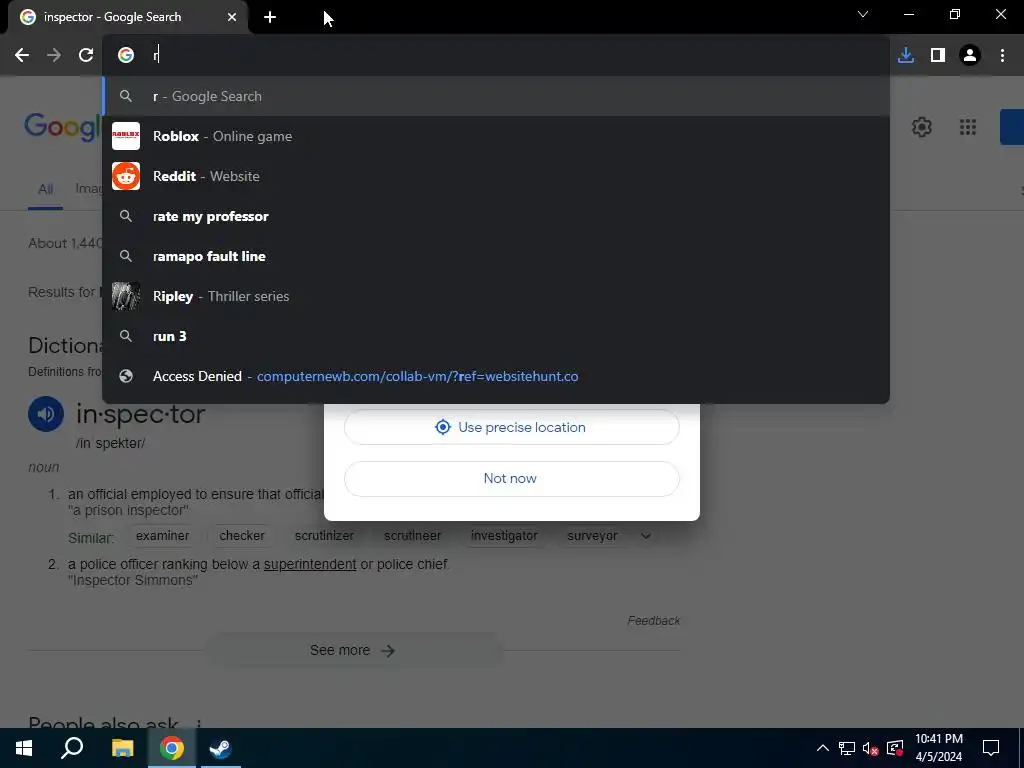Click the globe icon beside Access Denied
Image resolution: width=1024 pixels, height=768 pixels.
tap(126, 376)
